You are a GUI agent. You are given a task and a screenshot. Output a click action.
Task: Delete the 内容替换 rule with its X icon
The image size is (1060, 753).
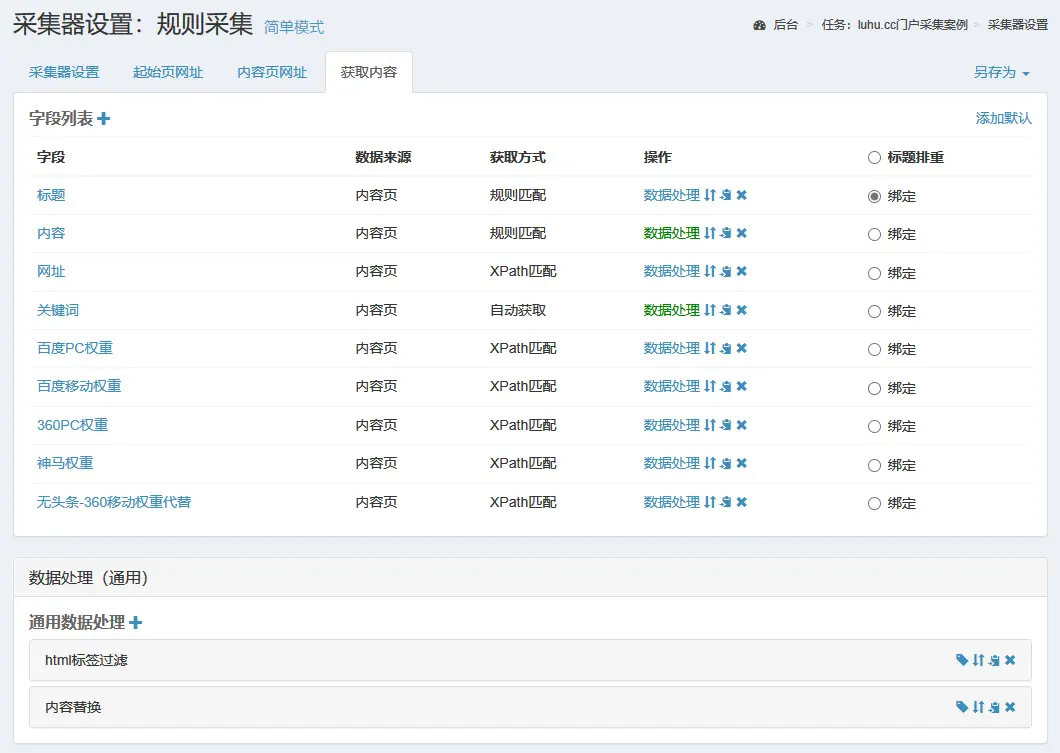[x=1010, y=707]
